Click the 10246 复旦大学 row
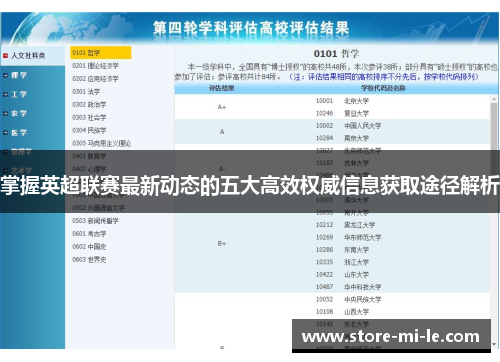The image size is (500, 362). (x=342, y=113)
